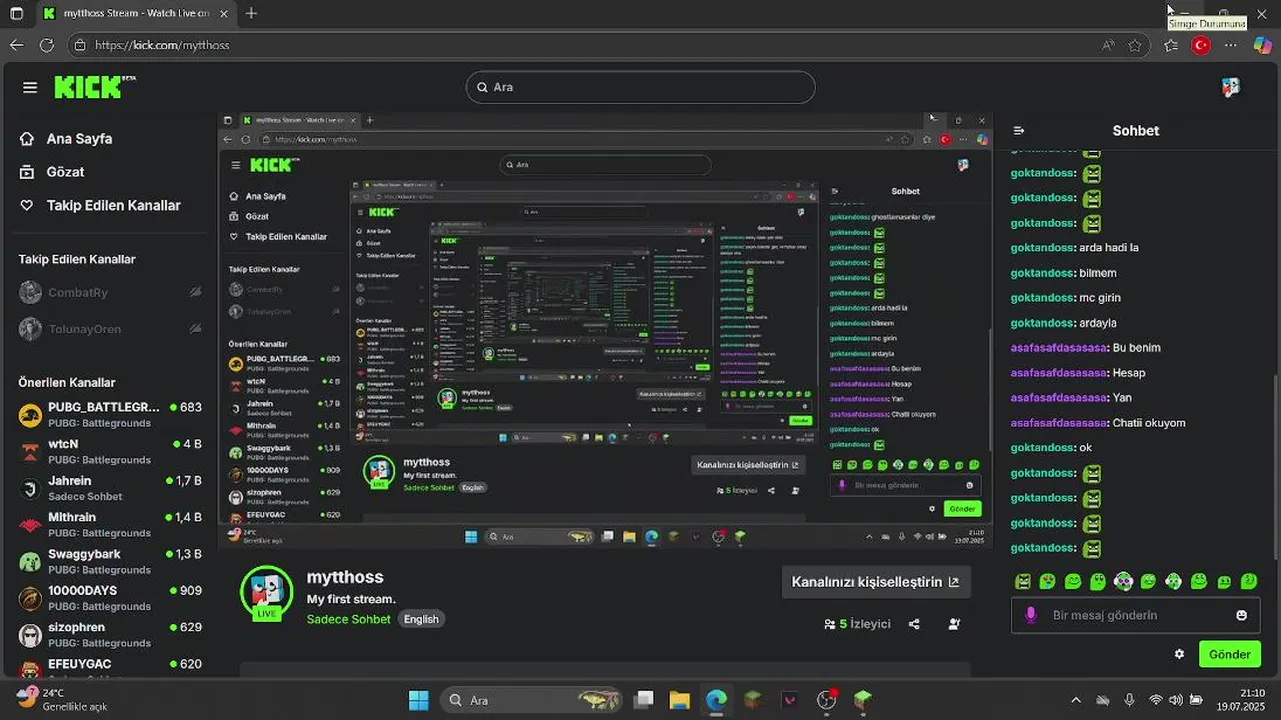Open Swaggybark channel showing 1,3 B viewers

(110, 561)
